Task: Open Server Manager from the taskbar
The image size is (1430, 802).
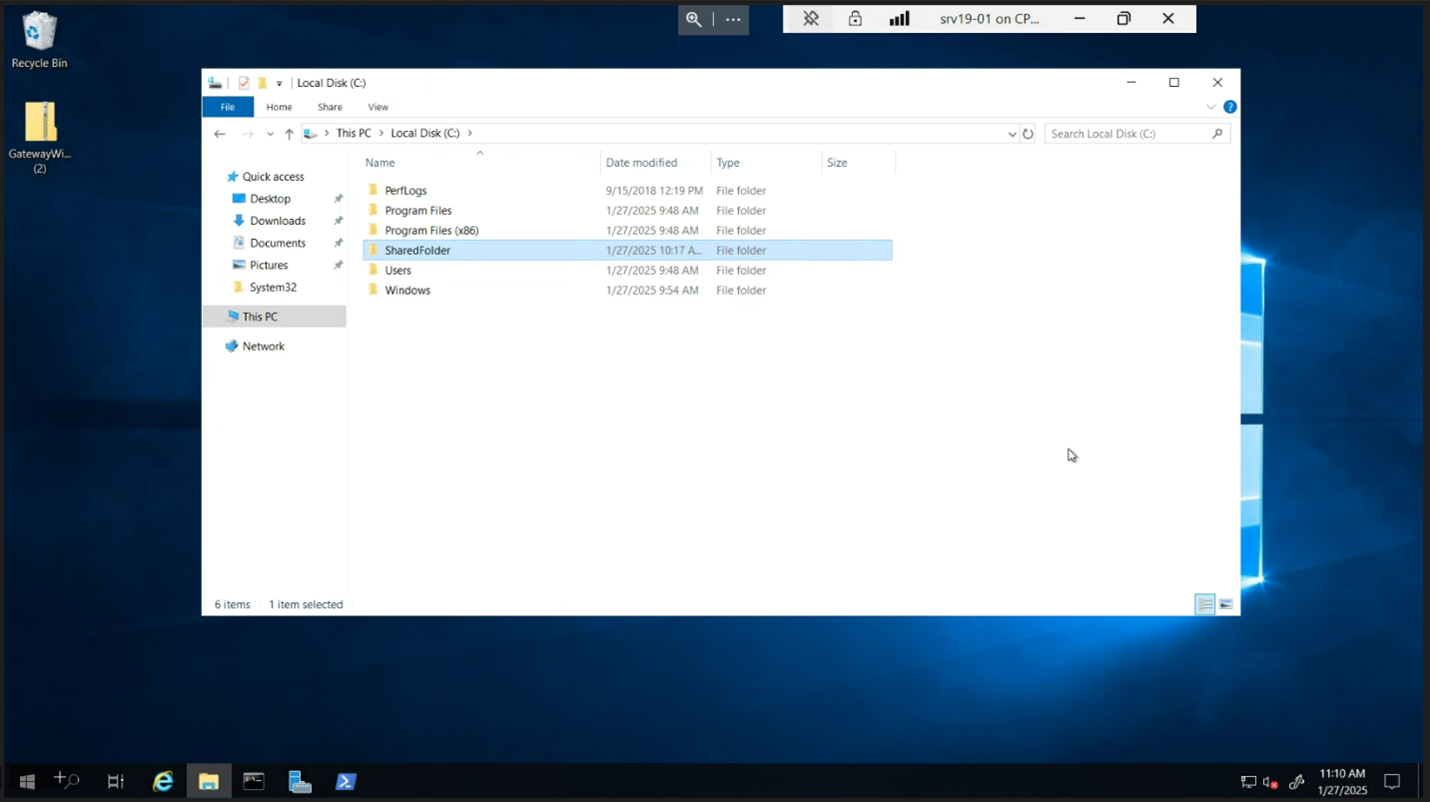Action: [x=300, y=780]
